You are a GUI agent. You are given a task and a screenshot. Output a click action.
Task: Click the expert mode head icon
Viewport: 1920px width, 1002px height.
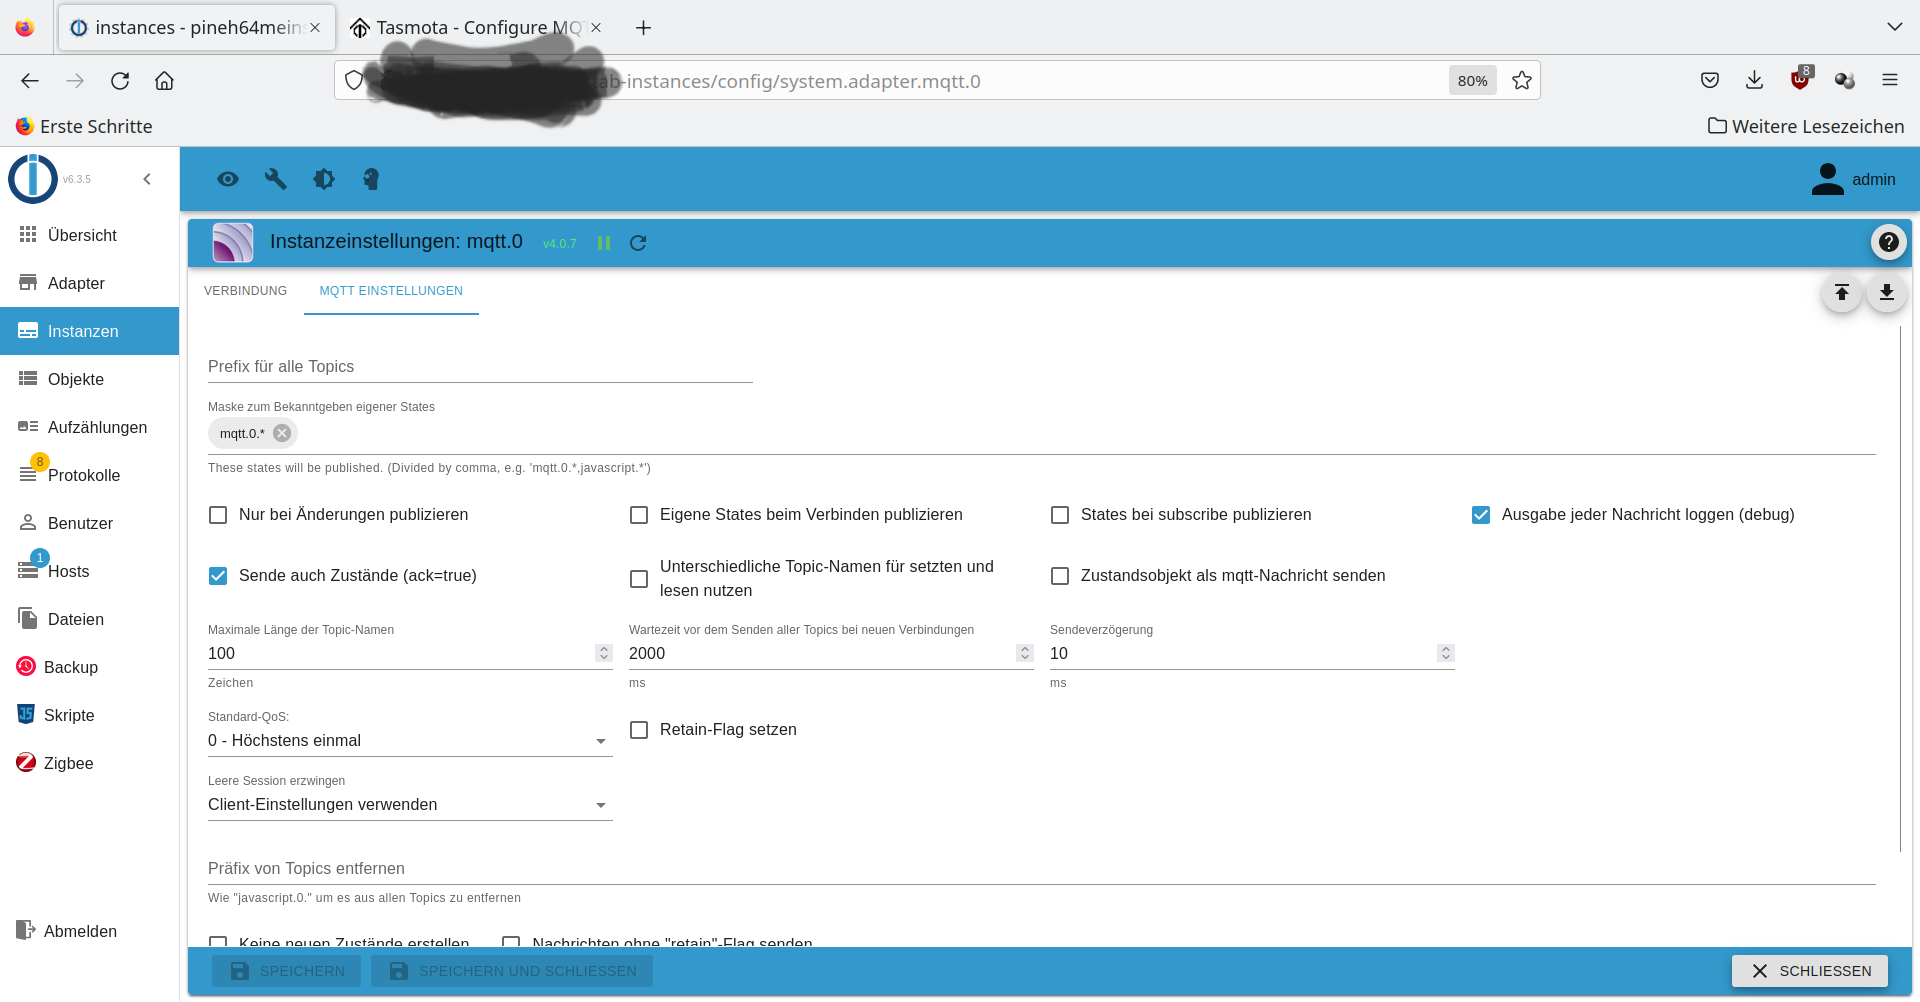tap(371, 179)
